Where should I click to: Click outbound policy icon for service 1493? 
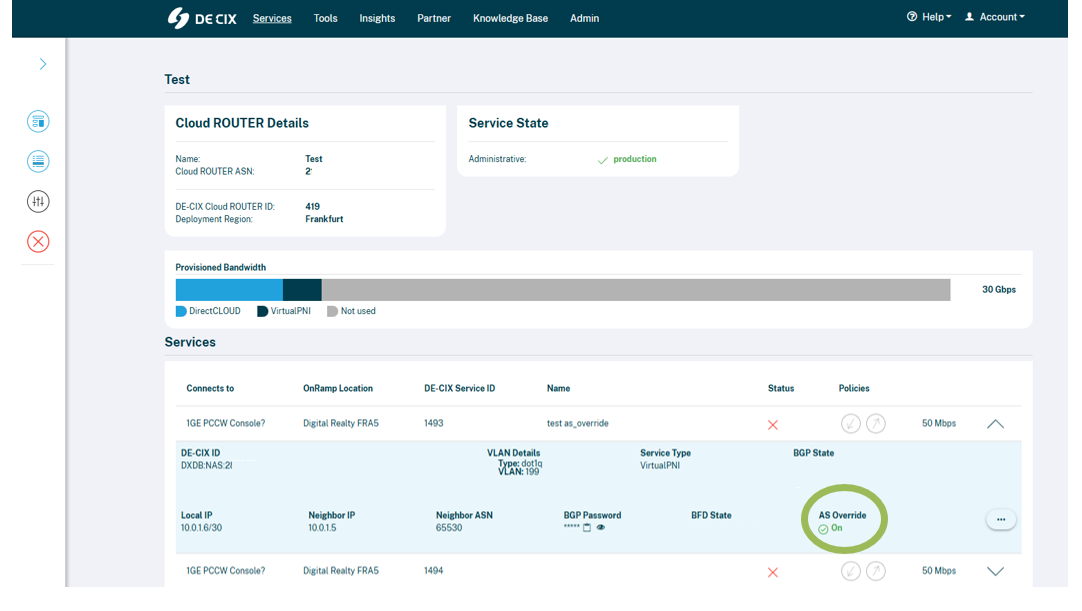click(x=876, y=423)
